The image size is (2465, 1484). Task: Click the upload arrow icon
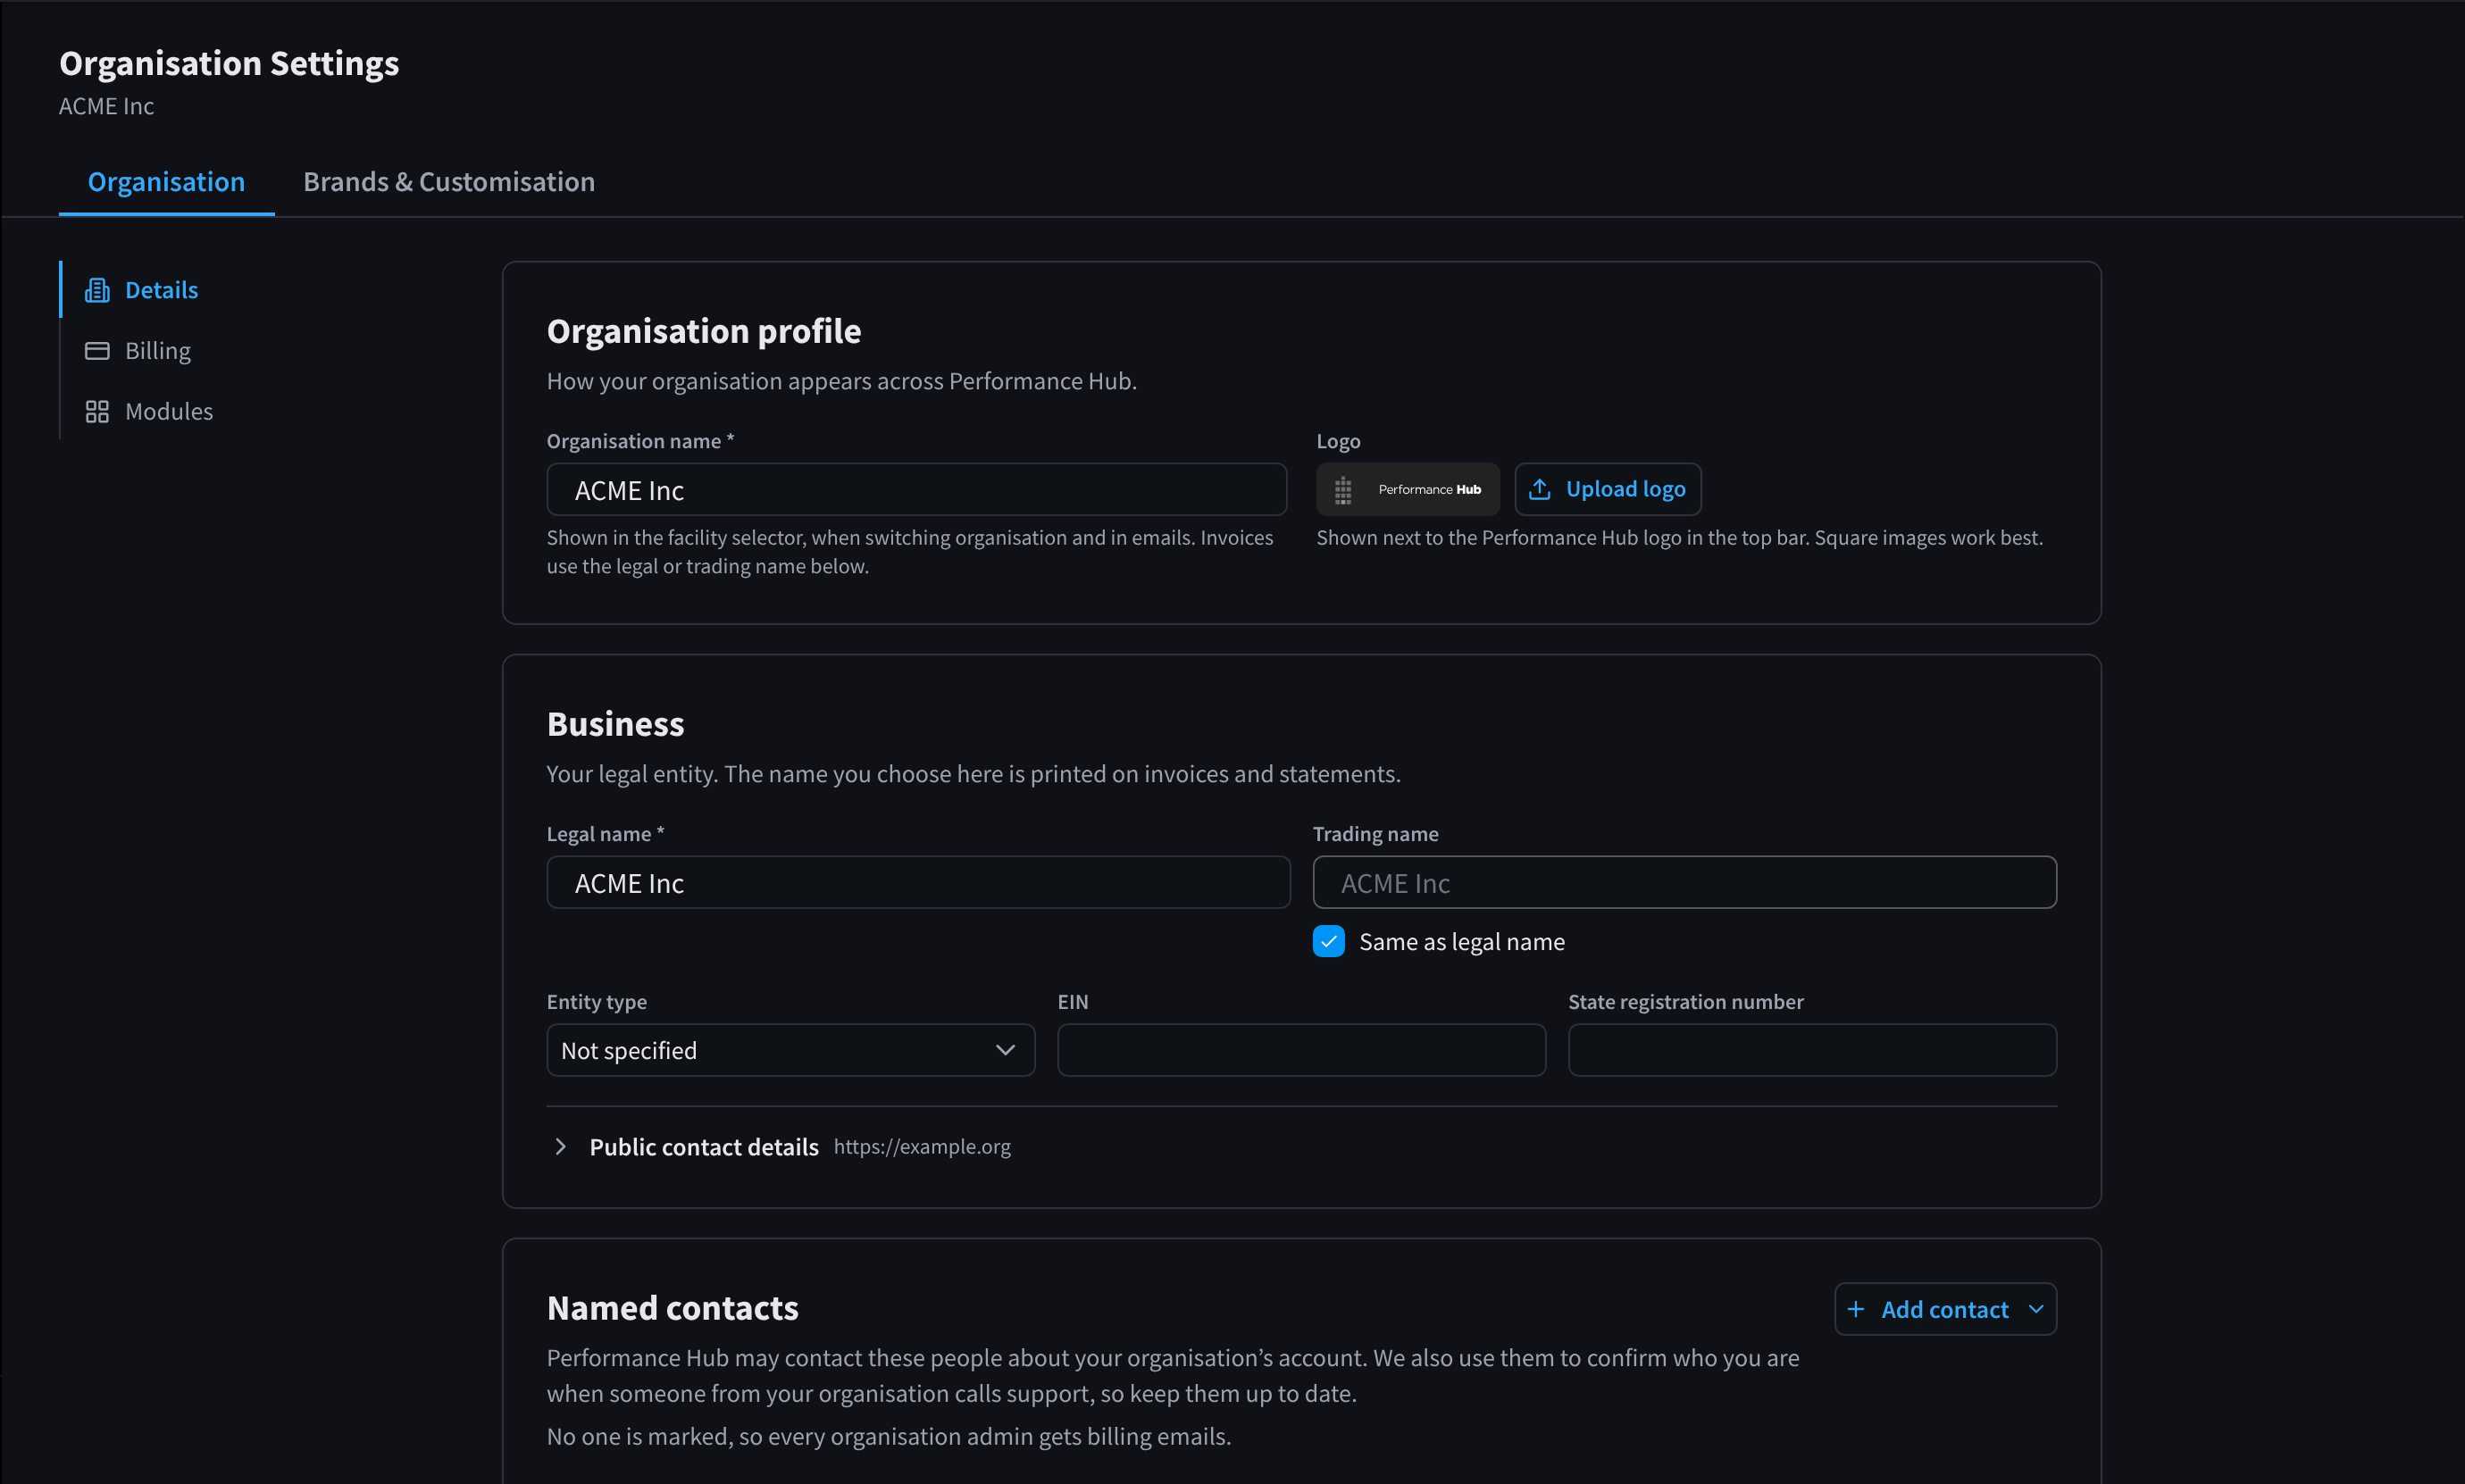pyautogui.click(x=1540, y=489)
